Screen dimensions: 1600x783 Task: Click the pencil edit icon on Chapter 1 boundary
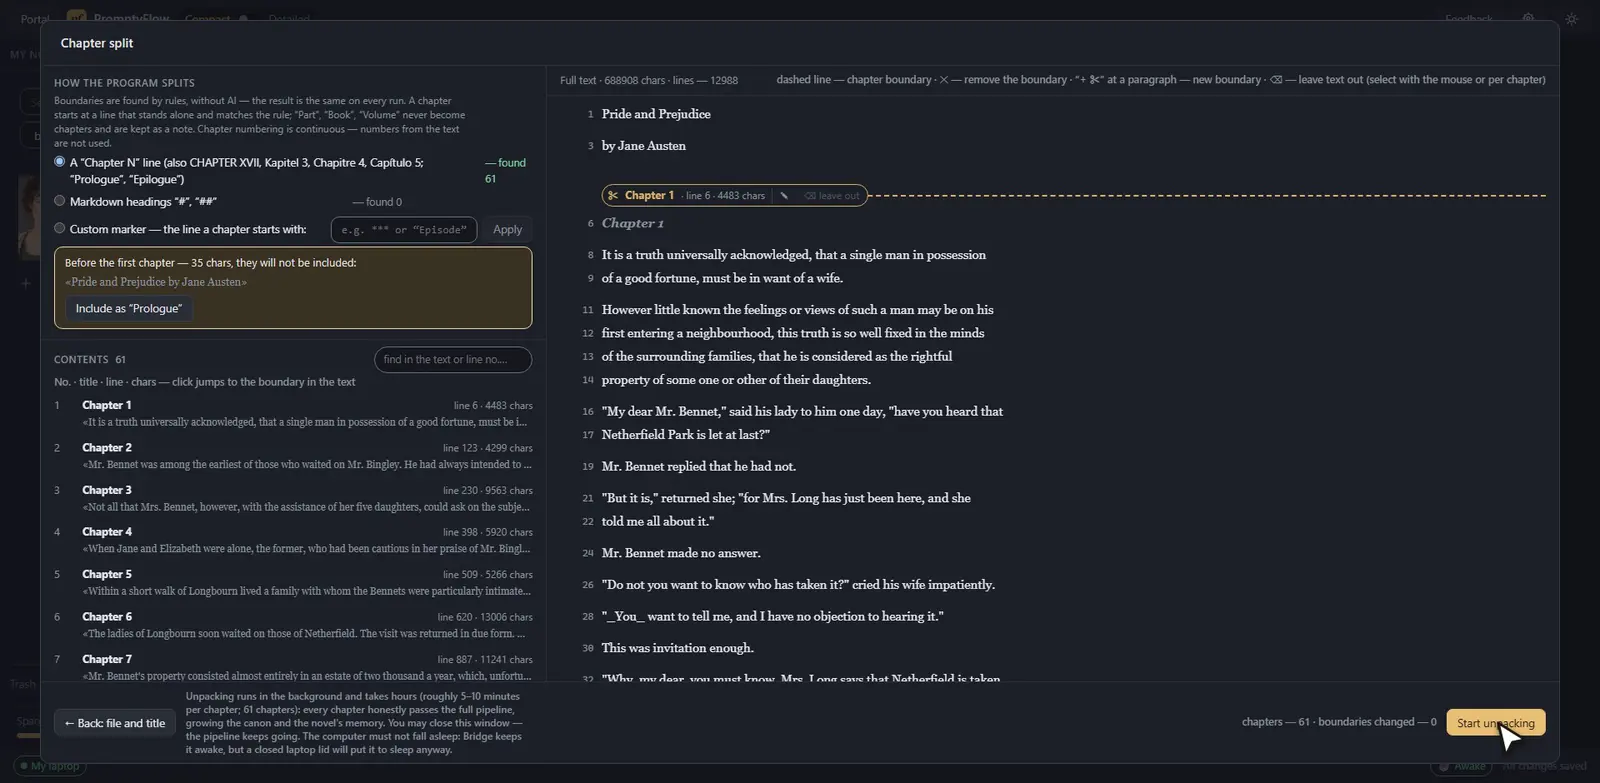(784, 196)
